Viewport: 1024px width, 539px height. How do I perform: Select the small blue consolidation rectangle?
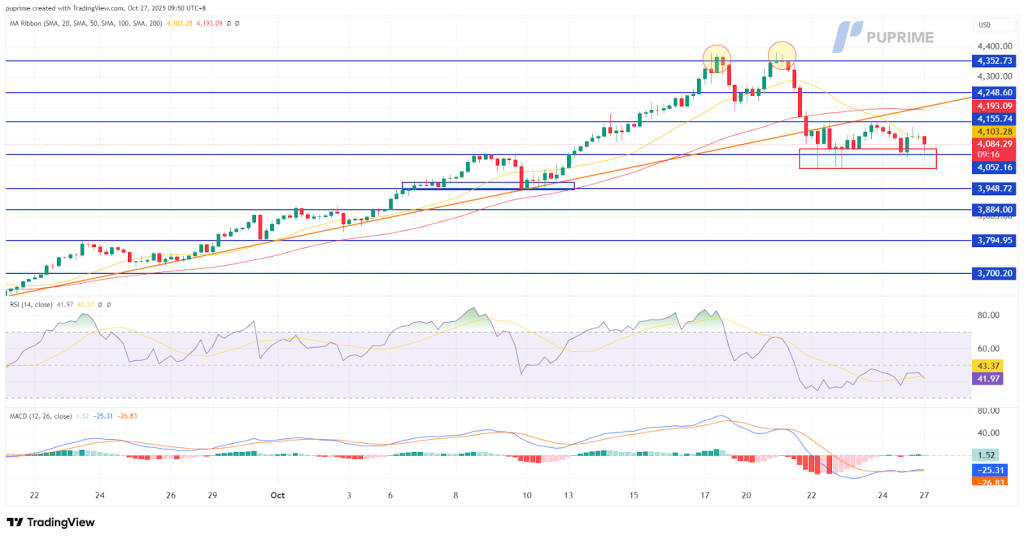(x=487, y=185)
